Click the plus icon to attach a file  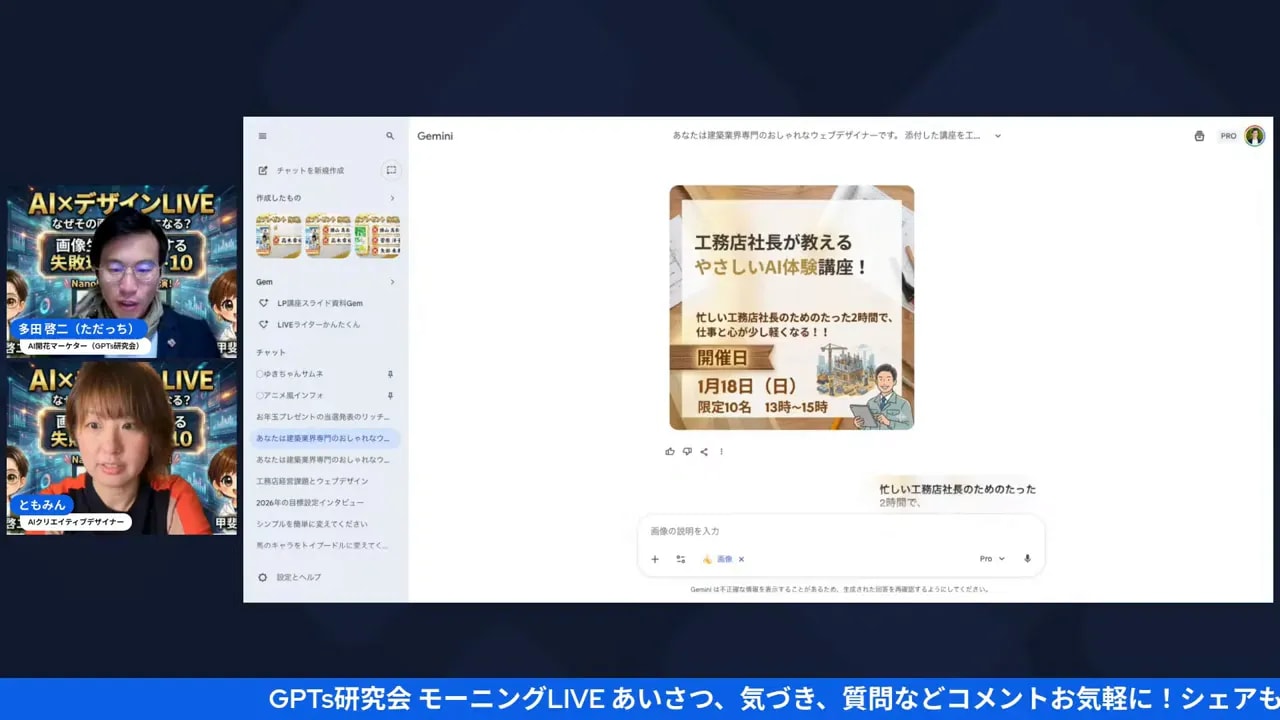[x=655, y=559]
